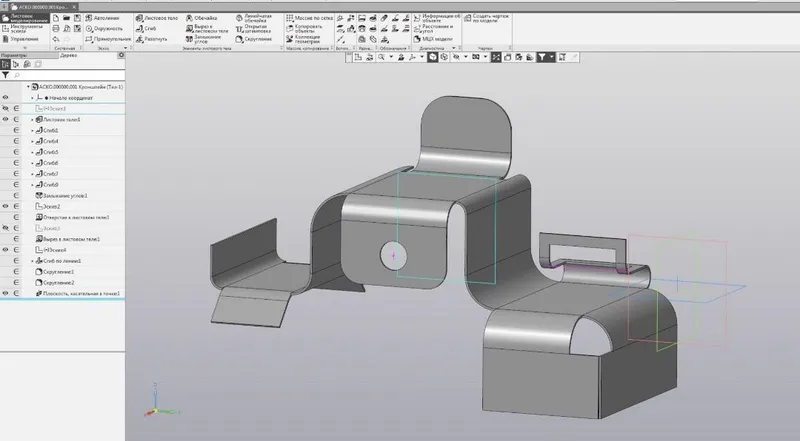Image resolution: width=800 pixels, height=441 pixels.
Task: Choose the Листовое тело command
Action: click(157, 18)
